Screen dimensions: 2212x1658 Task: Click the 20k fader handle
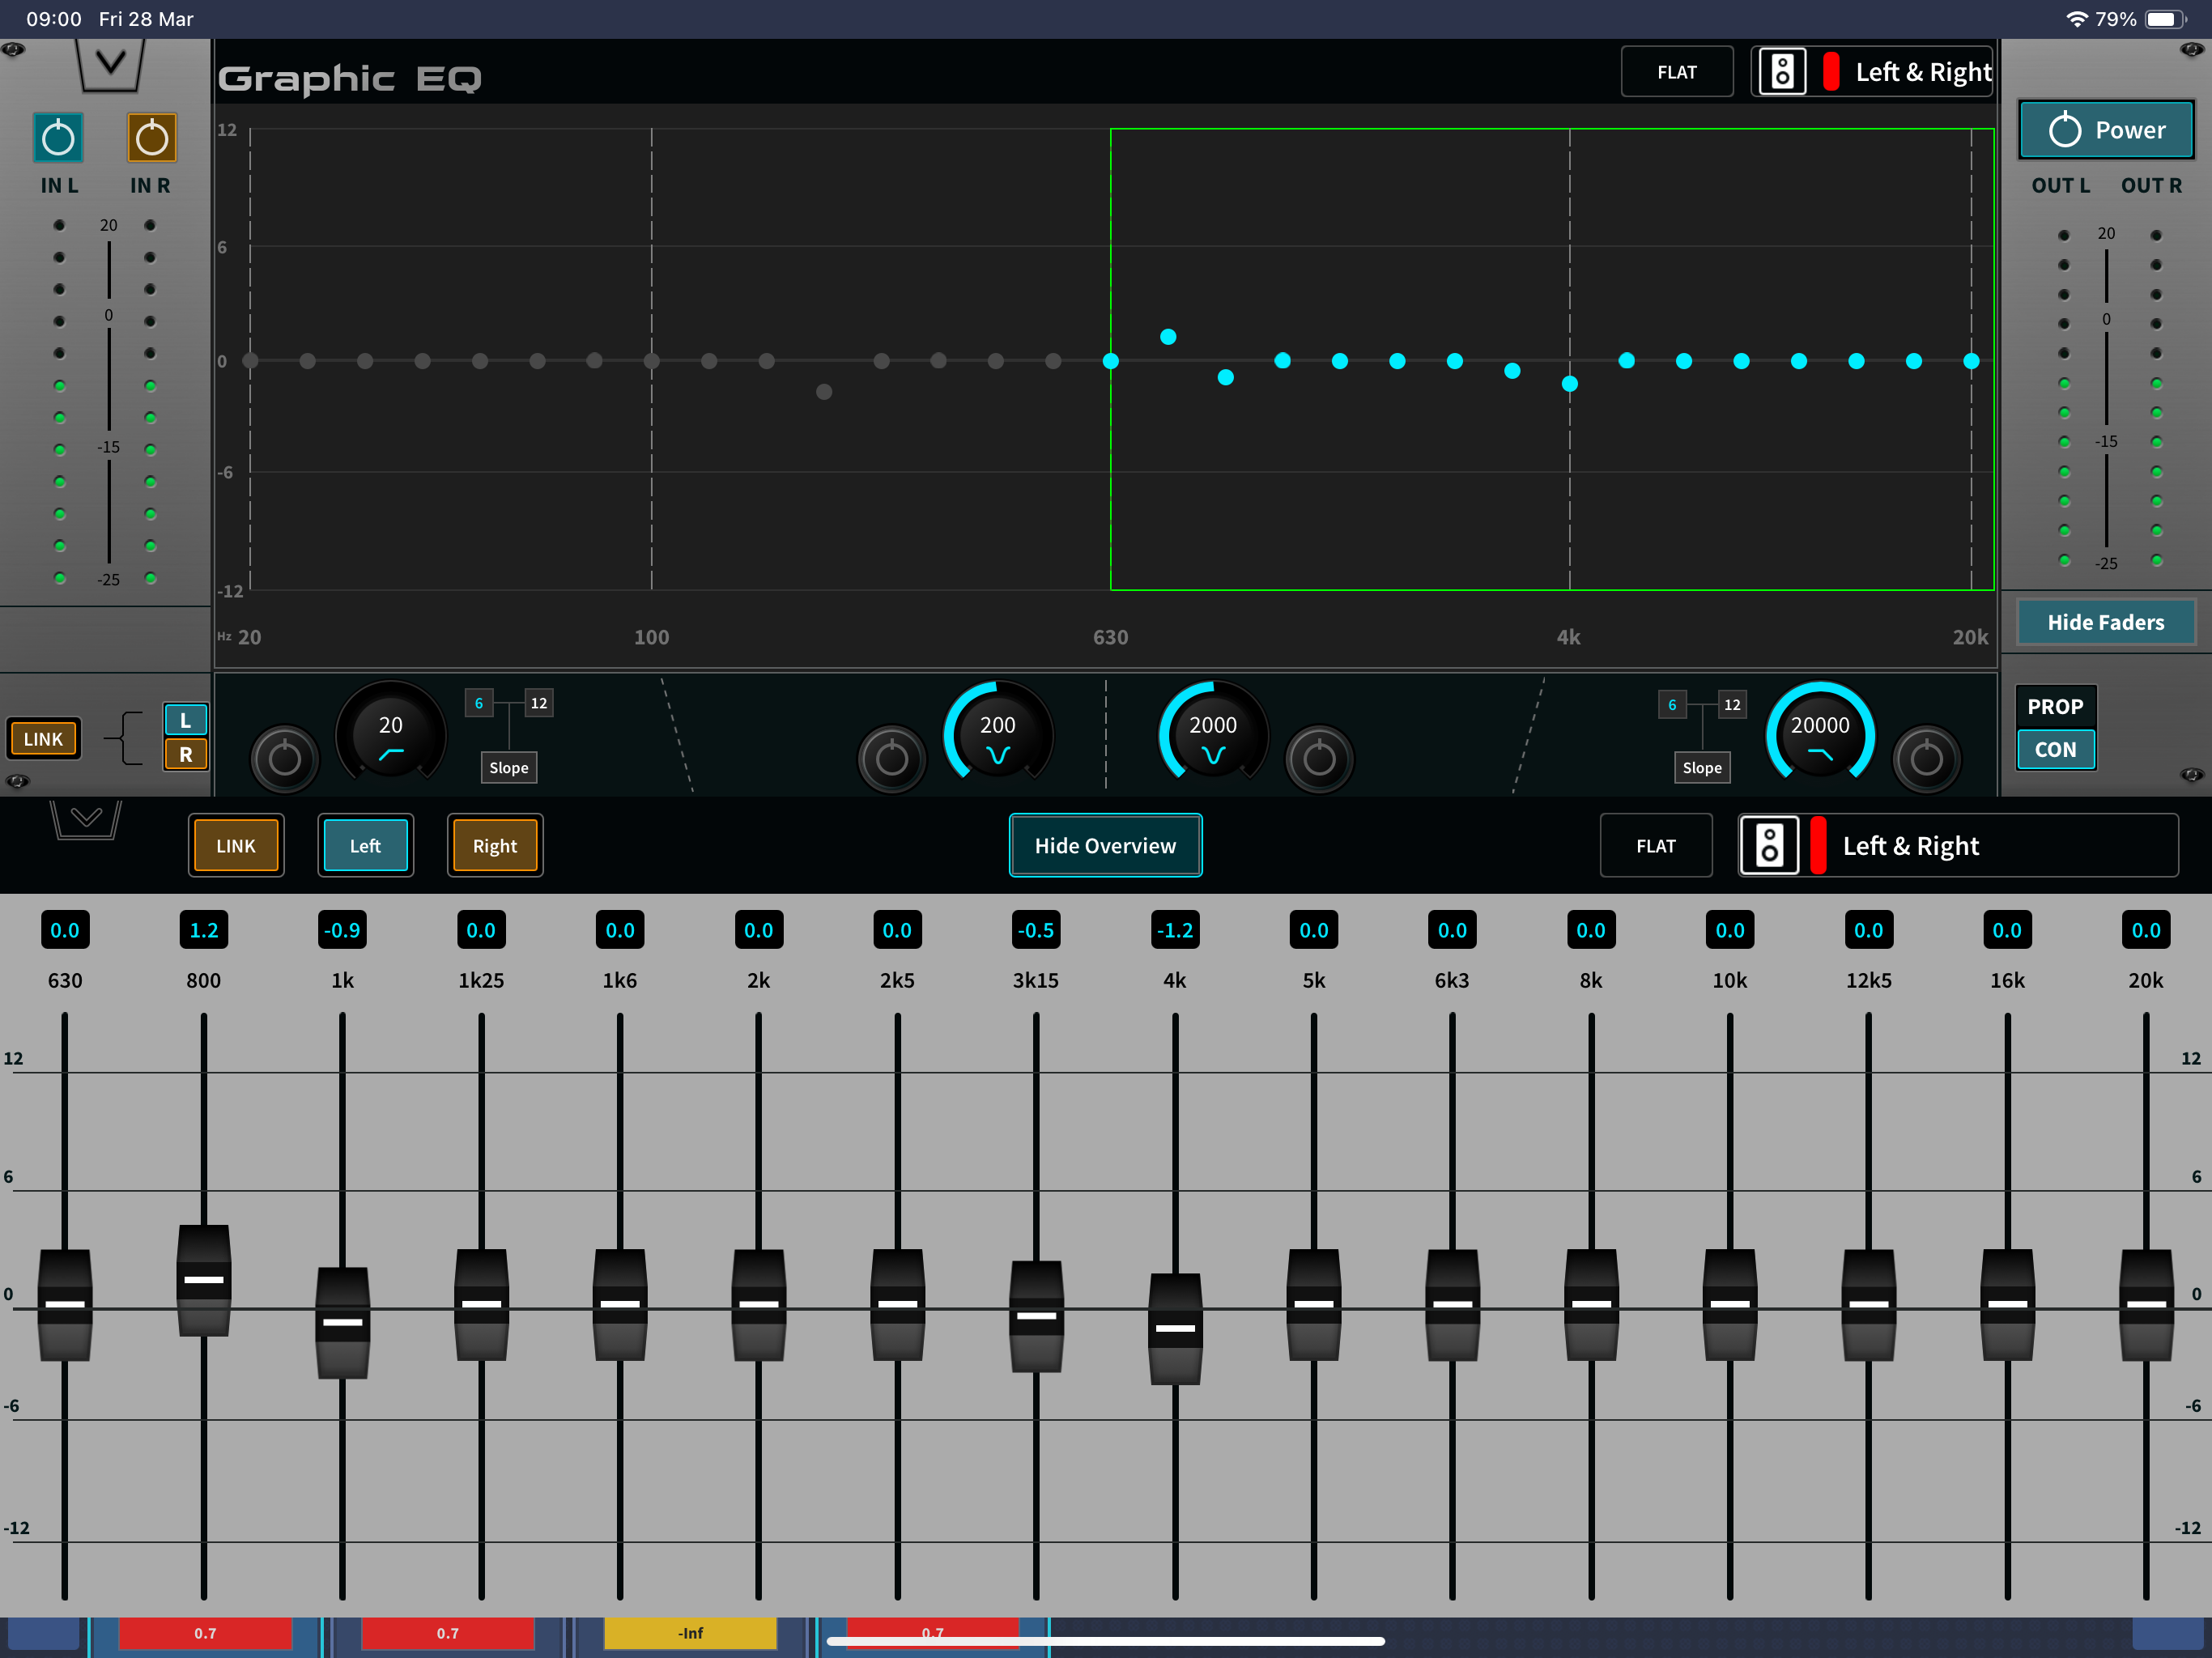click(x=2146, y=1304)
